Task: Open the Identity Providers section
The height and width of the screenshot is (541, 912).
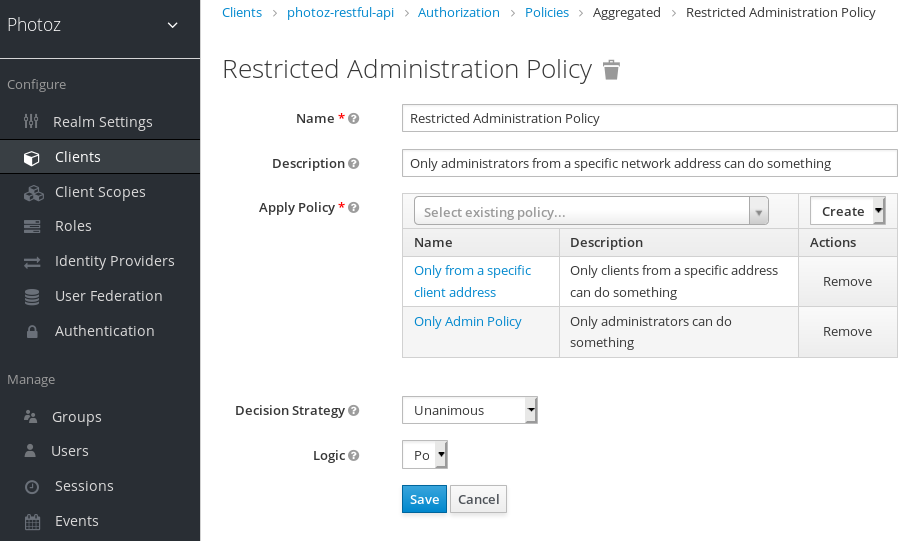Action: 114,261
